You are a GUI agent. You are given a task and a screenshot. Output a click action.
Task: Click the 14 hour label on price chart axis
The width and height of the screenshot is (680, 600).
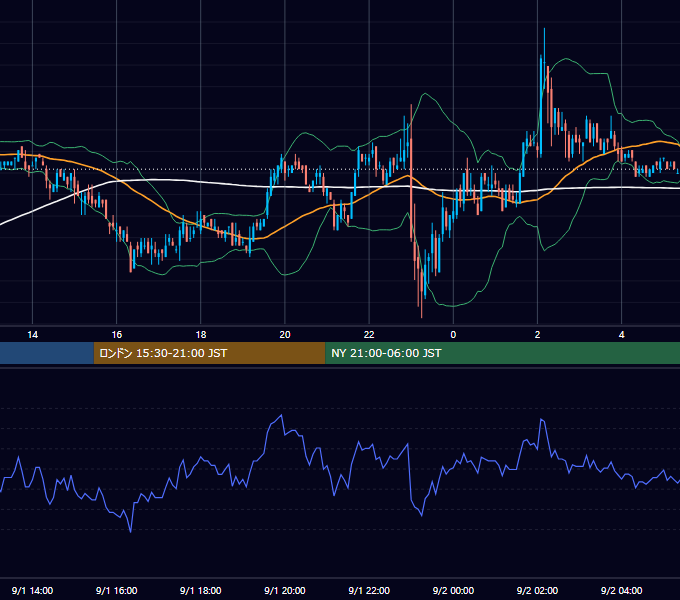(33, 335)
